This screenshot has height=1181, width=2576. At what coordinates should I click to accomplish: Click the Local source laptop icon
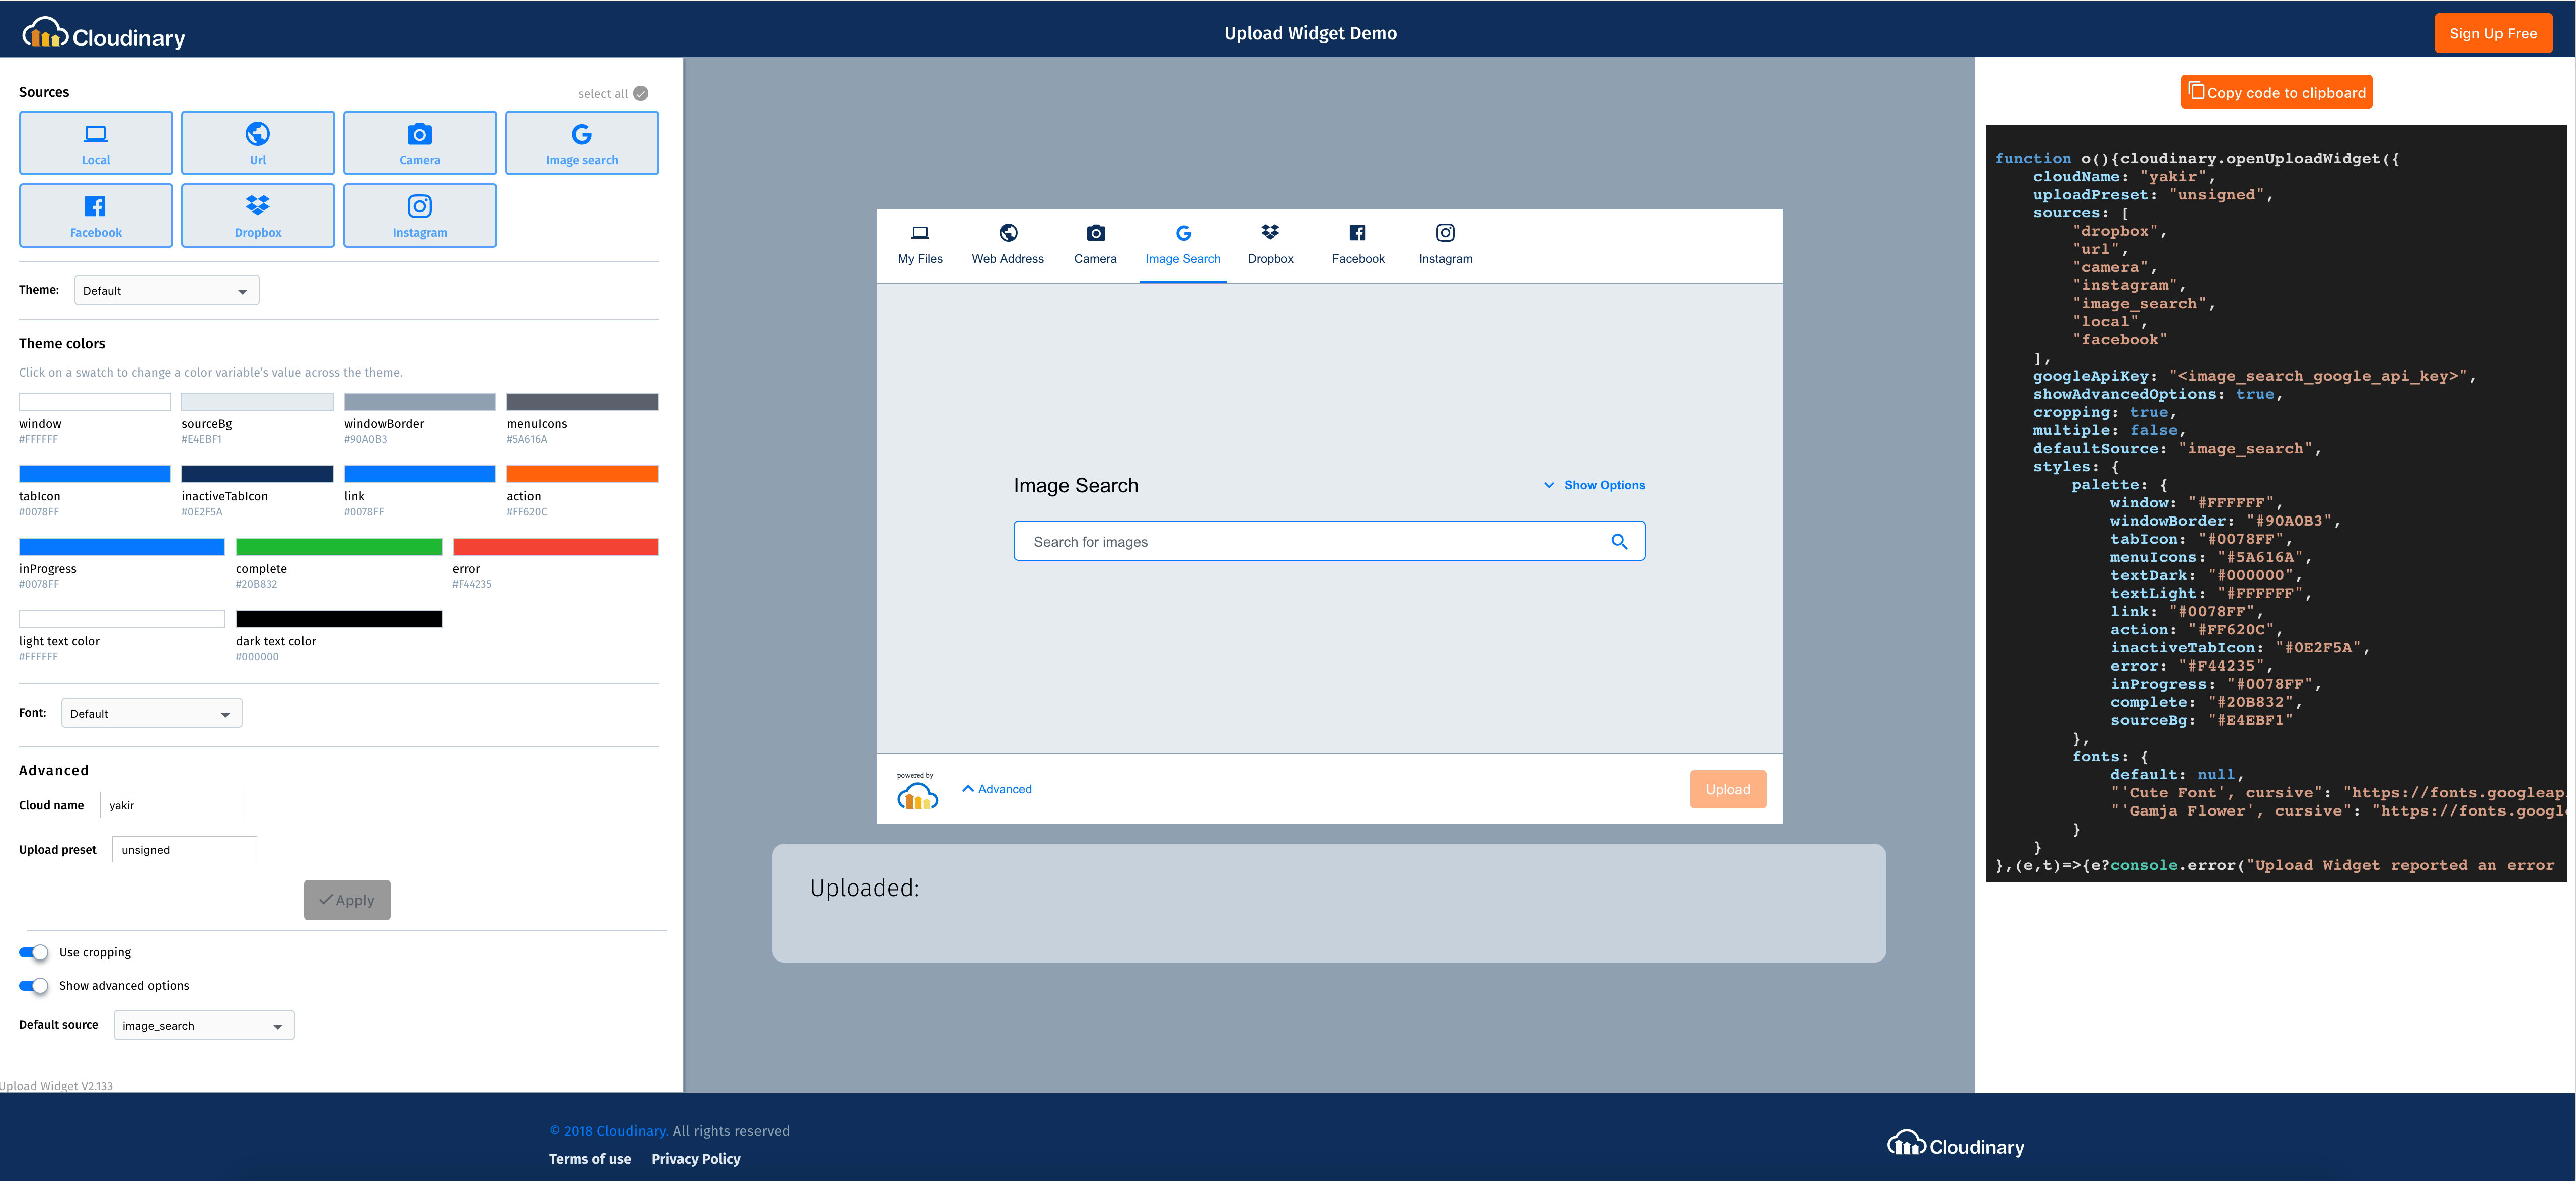(x=95, y=134)
